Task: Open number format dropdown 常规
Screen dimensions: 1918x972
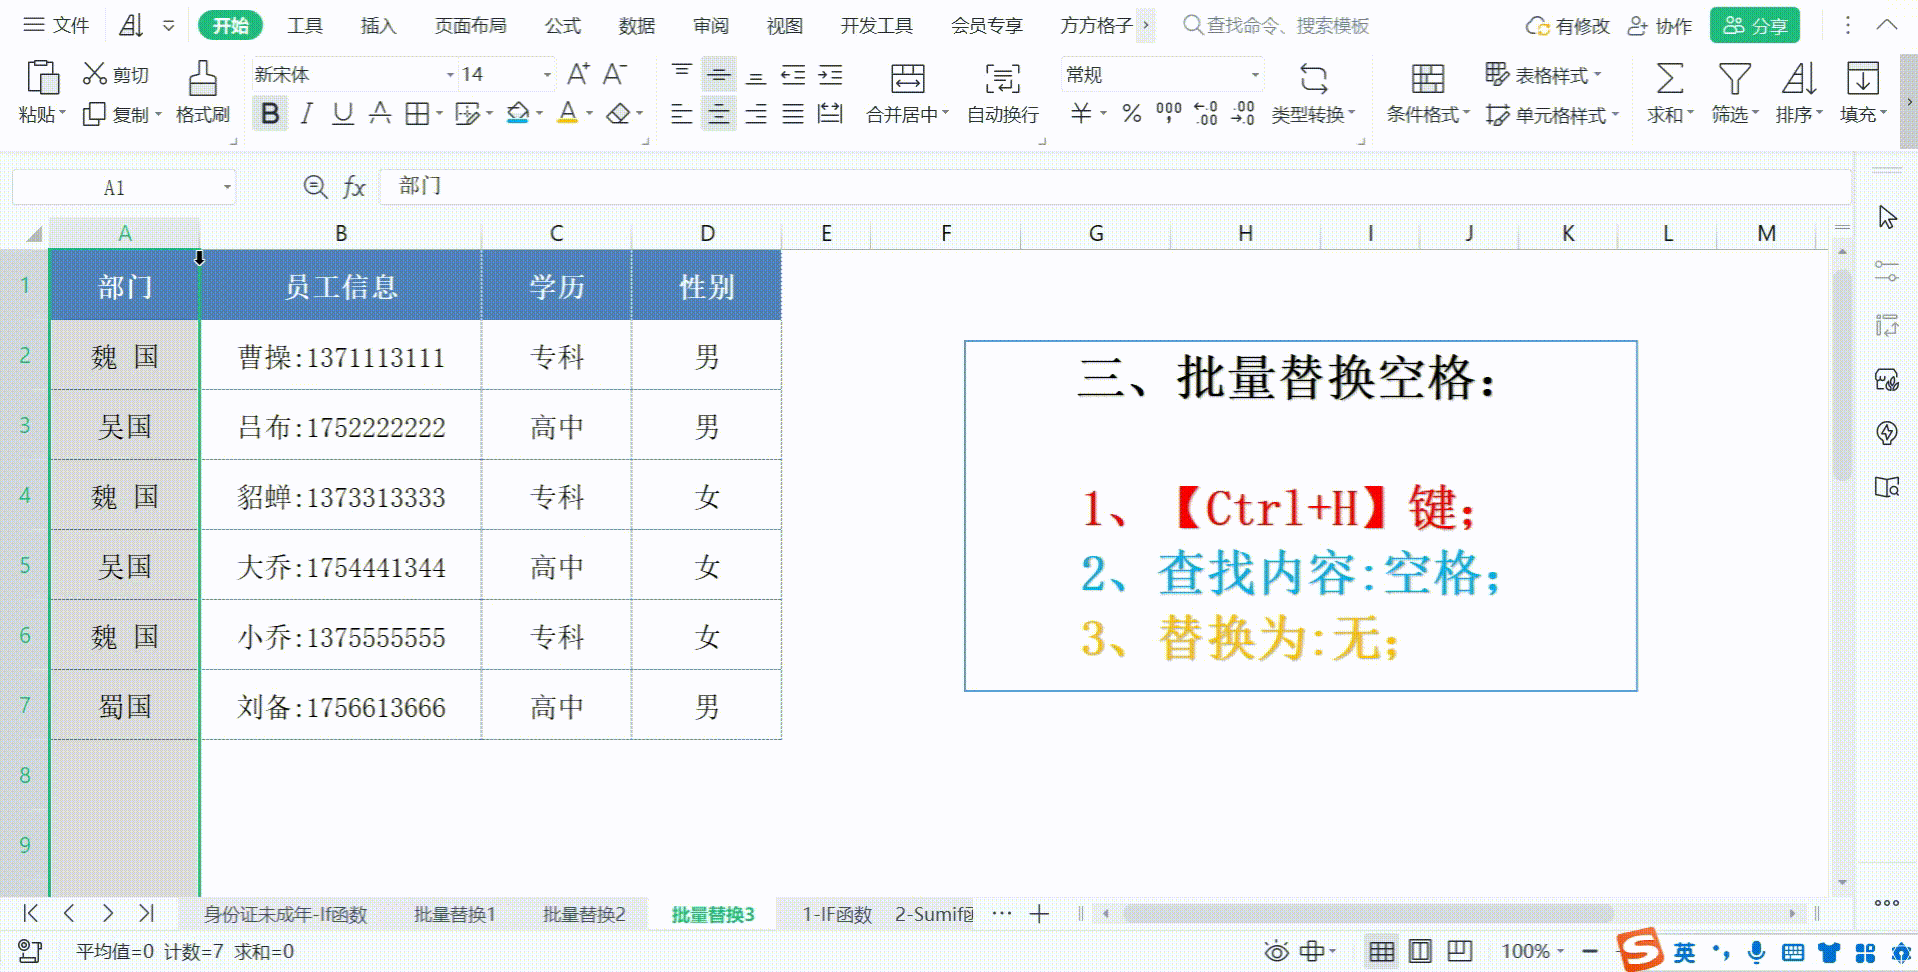Action: tap(1255, 75)
